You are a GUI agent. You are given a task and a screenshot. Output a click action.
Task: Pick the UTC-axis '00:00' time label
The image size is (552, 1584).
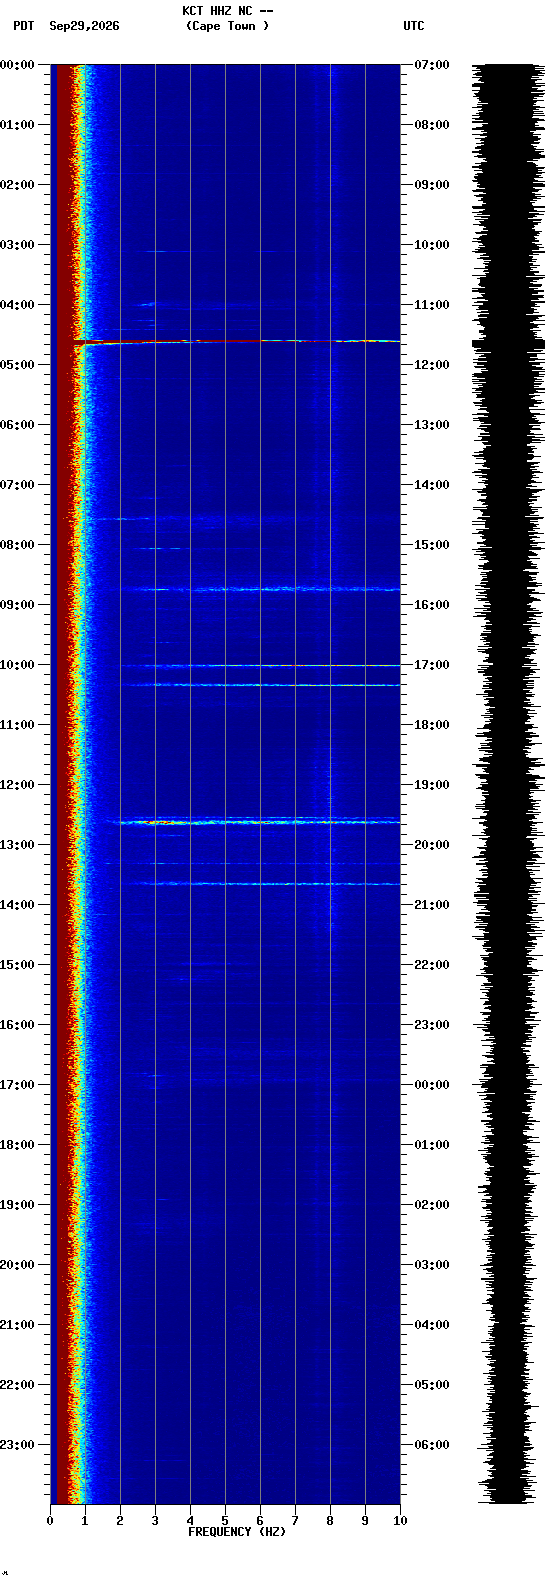coord(432,1085)
